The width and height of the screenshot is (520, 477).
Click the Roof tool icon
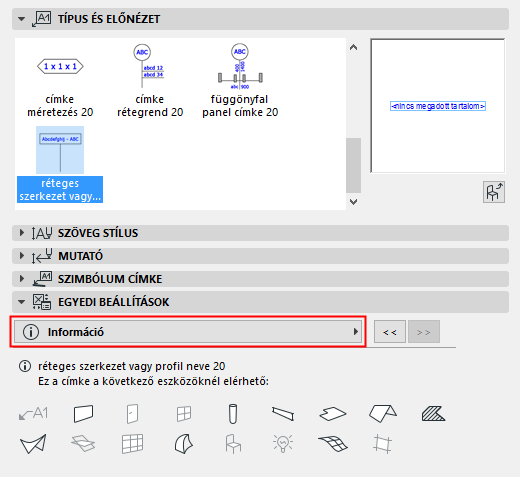point(383,414)
